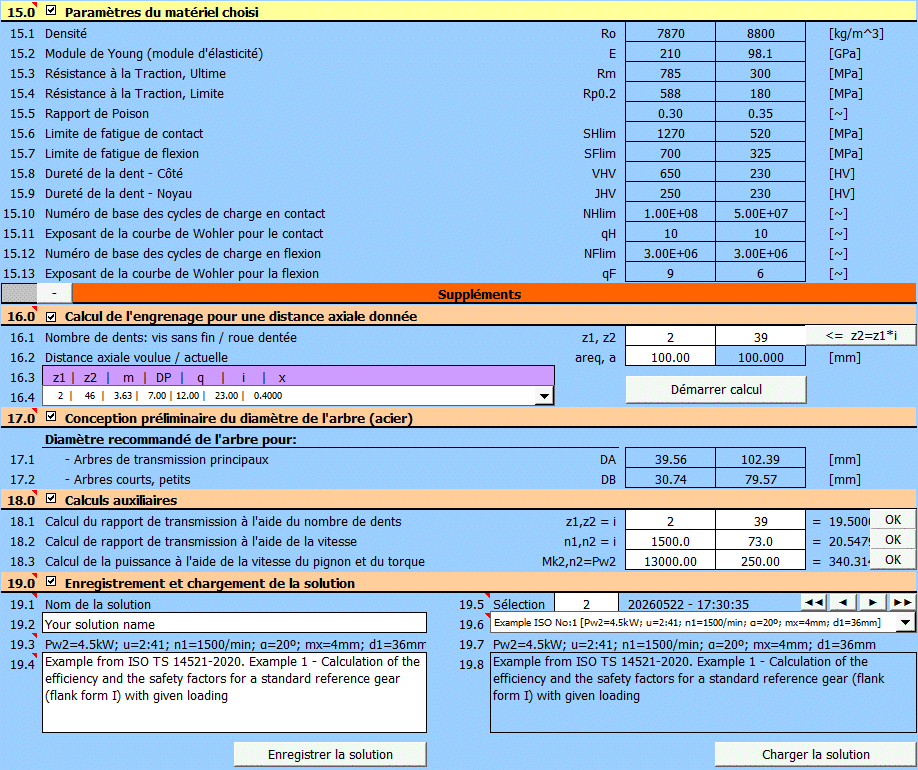
Task: Jump to last solution with double-right arrow
Action: (x=902, y=602)
